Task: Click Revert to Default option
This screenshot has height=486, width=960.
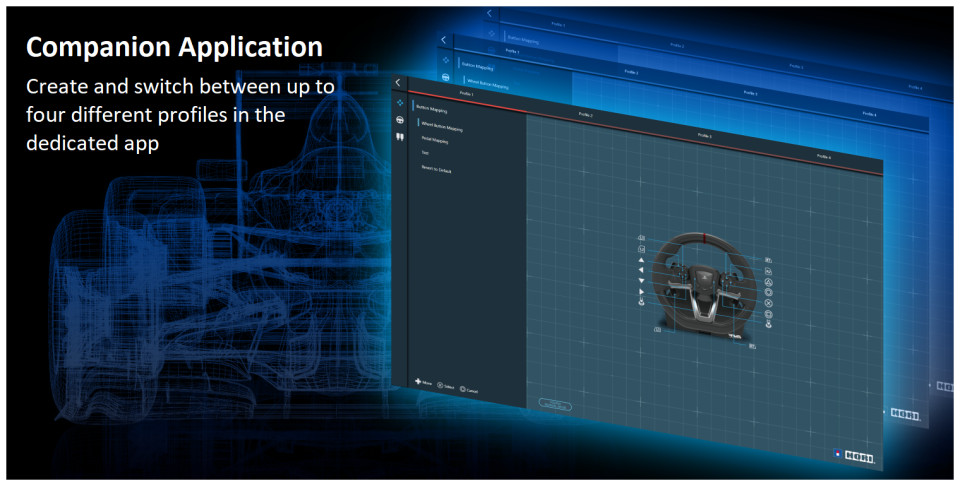Action: 436,170
